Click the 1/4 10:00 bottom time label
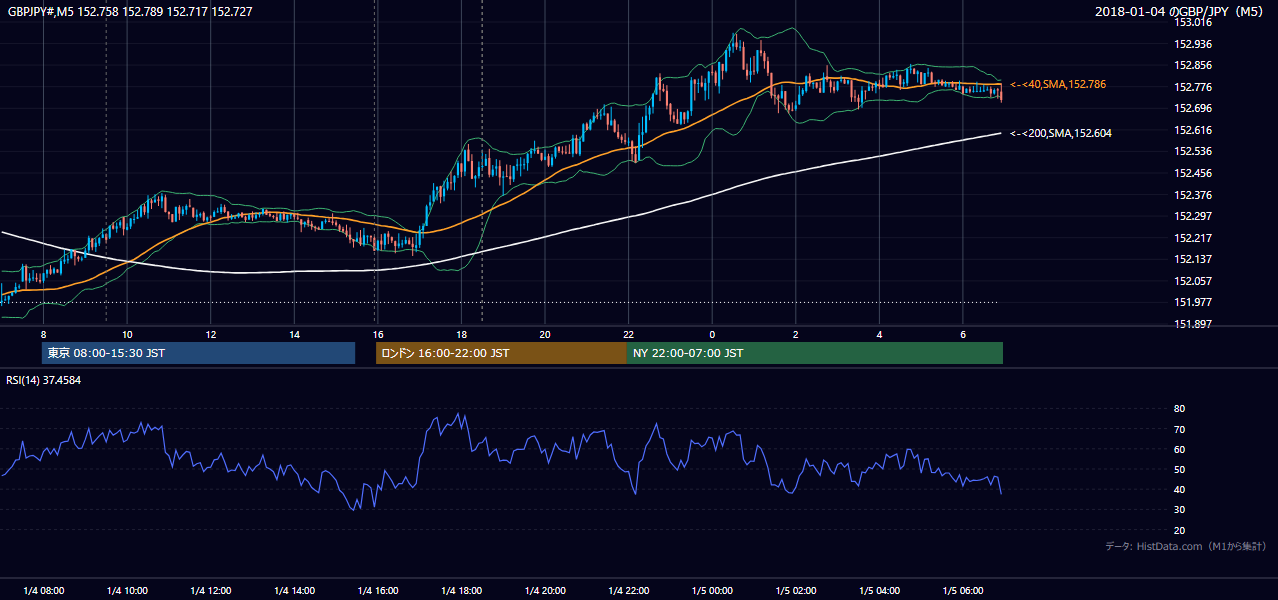Screen dimensions: 1278x600 (x=127, y=591)
